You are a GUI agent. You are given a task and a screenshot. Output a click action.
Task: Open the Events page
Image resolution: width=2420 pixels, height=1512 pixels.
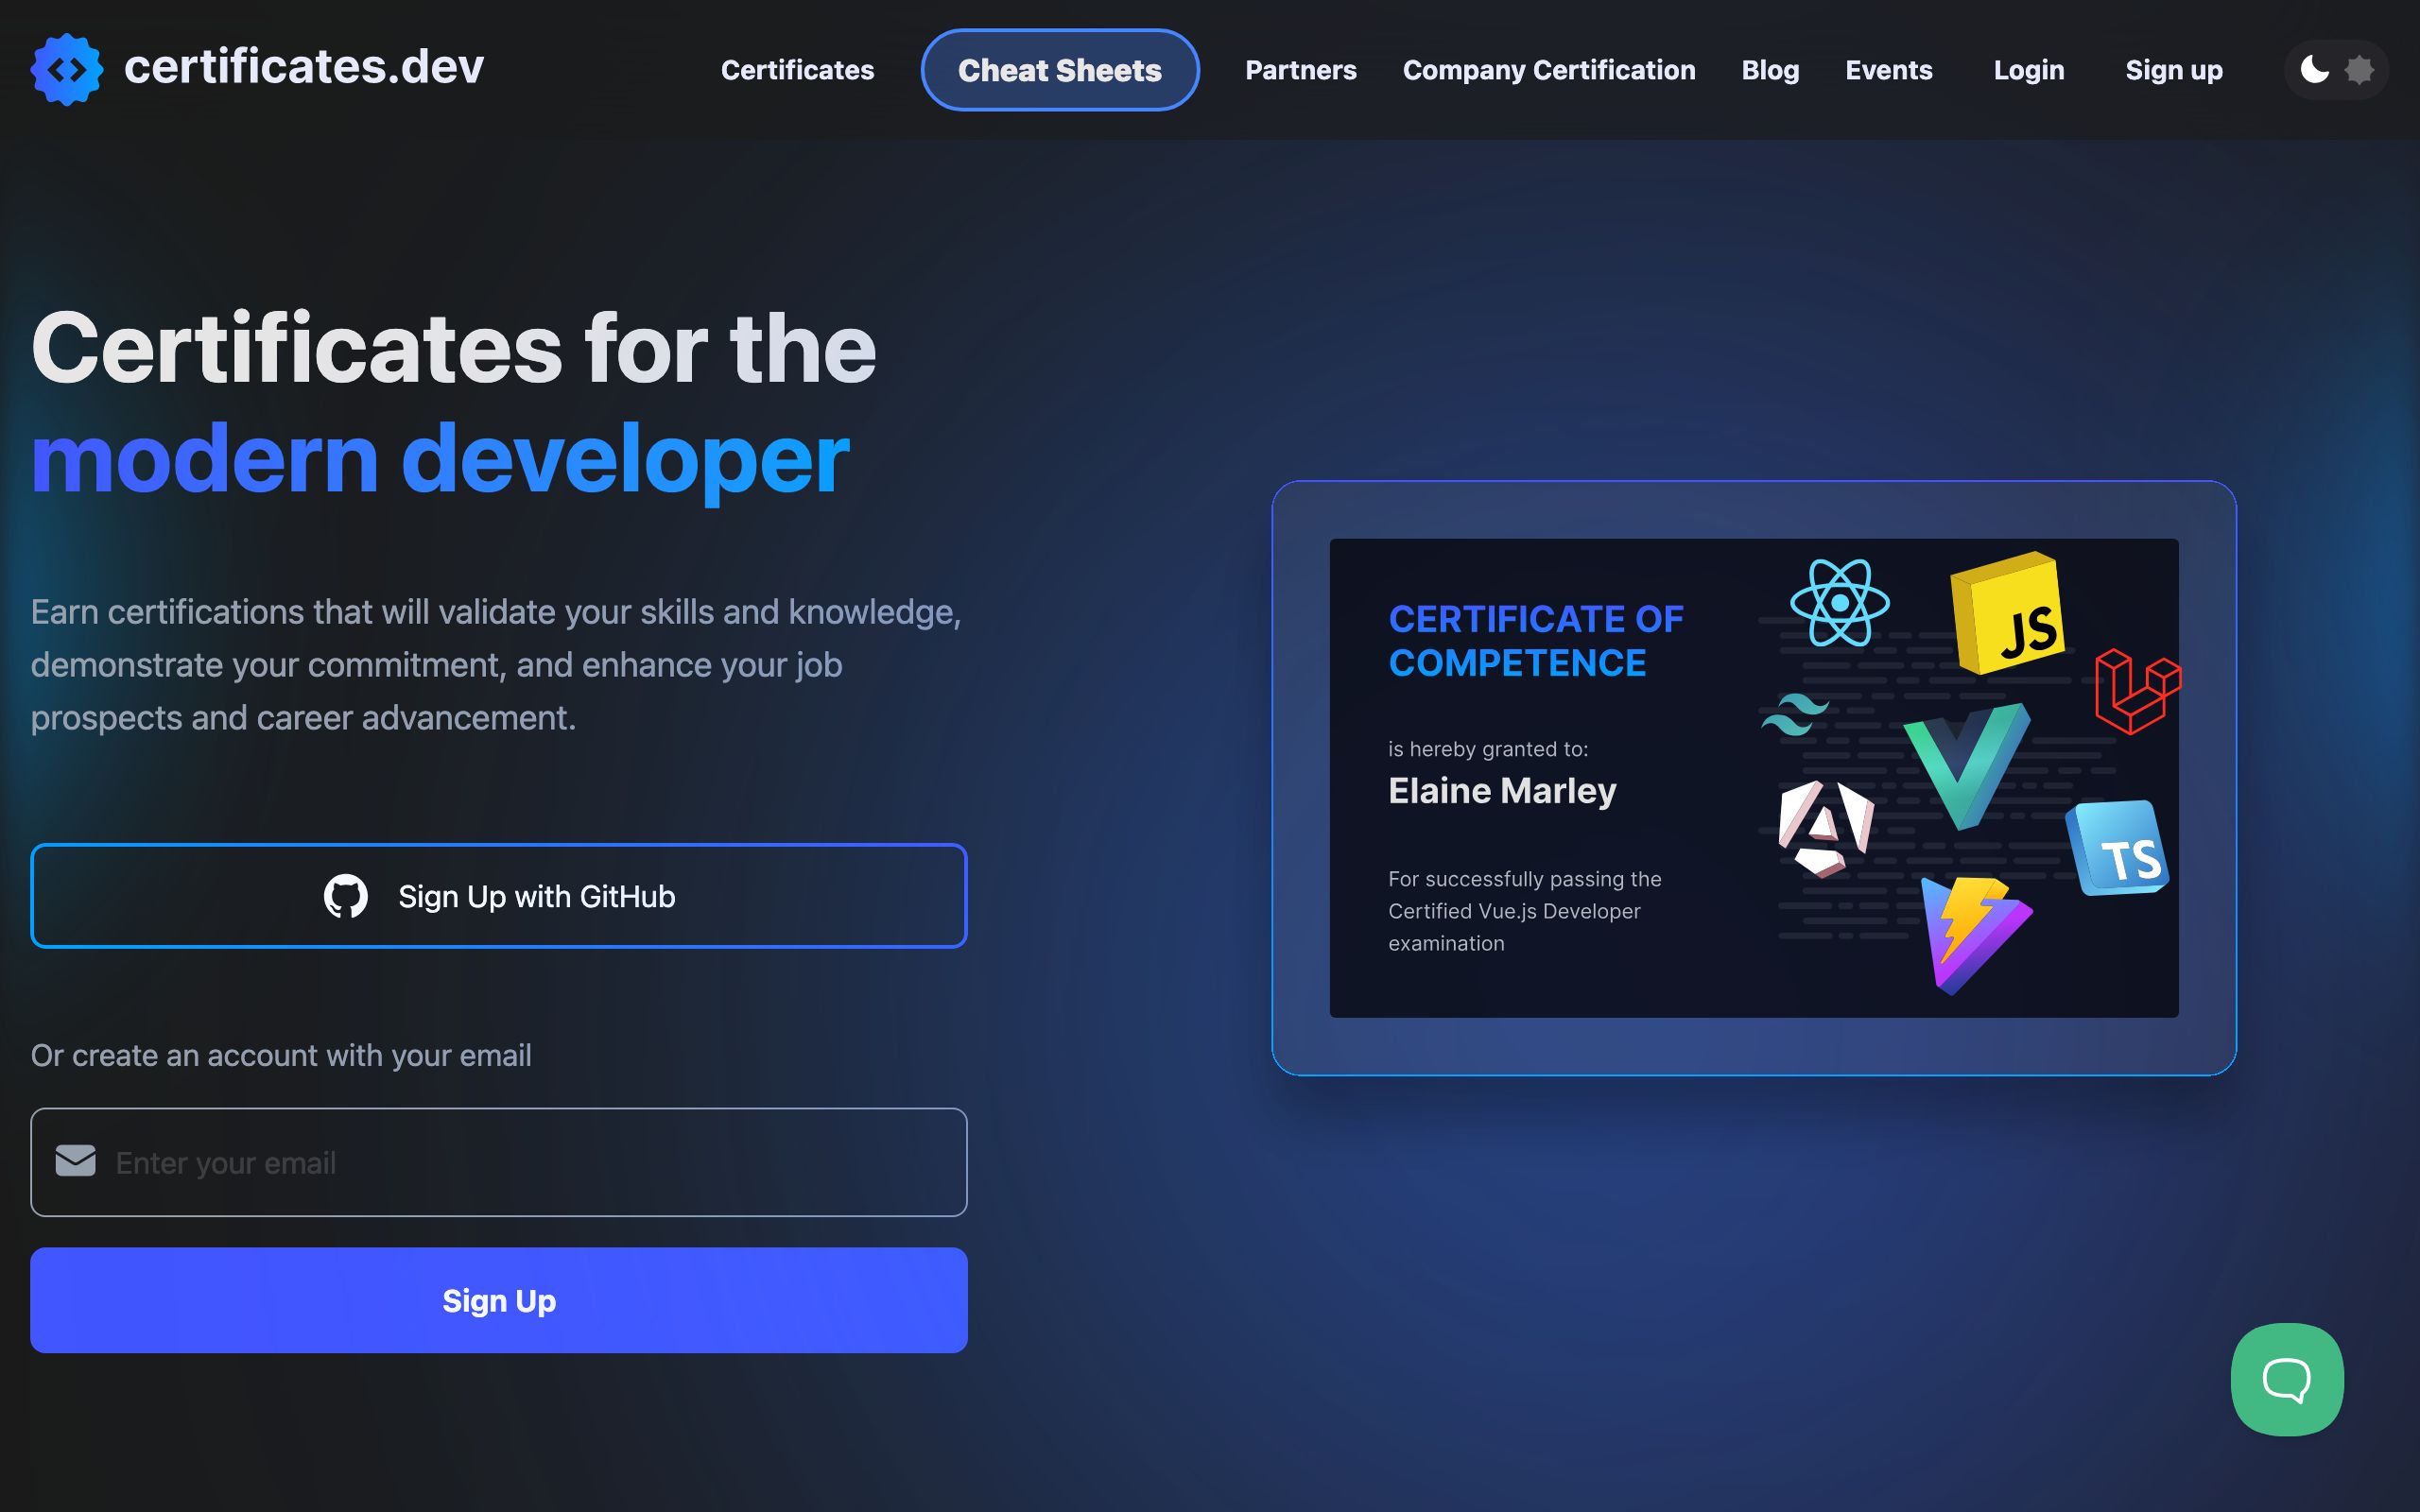coord(1888,70)
